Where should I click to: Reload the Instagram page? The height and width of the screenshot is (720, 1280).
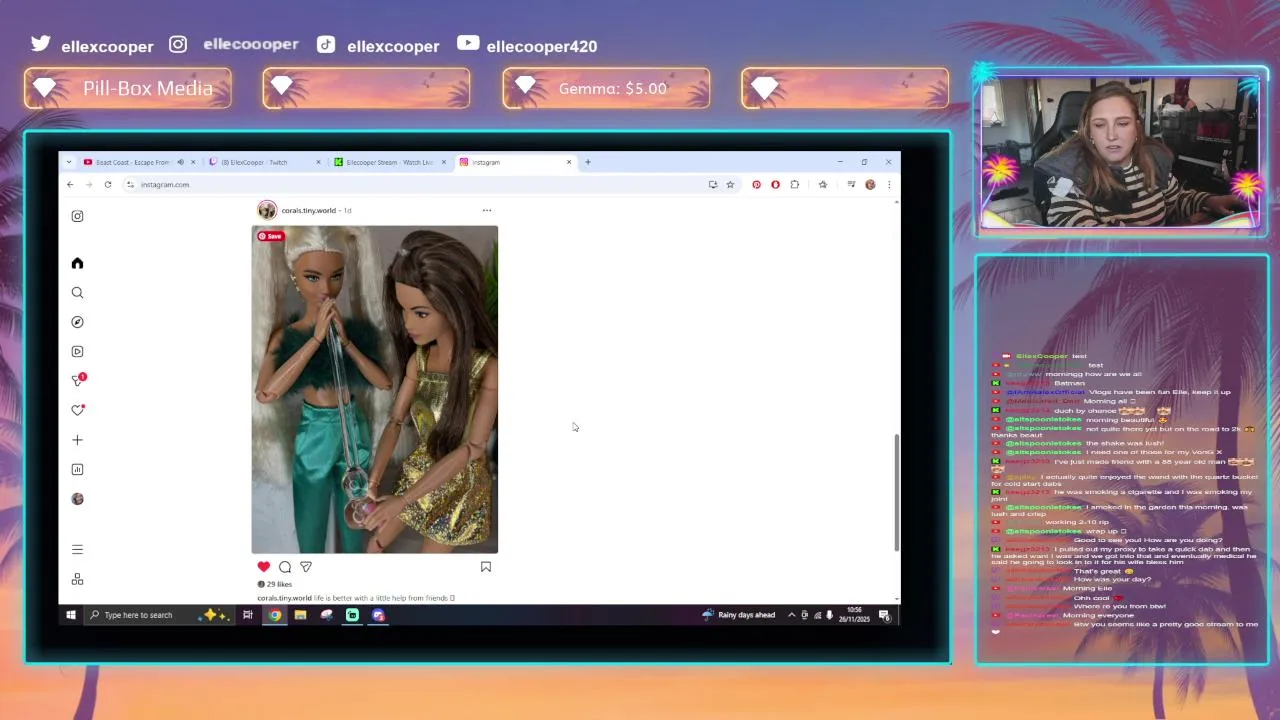click(108, 184)
